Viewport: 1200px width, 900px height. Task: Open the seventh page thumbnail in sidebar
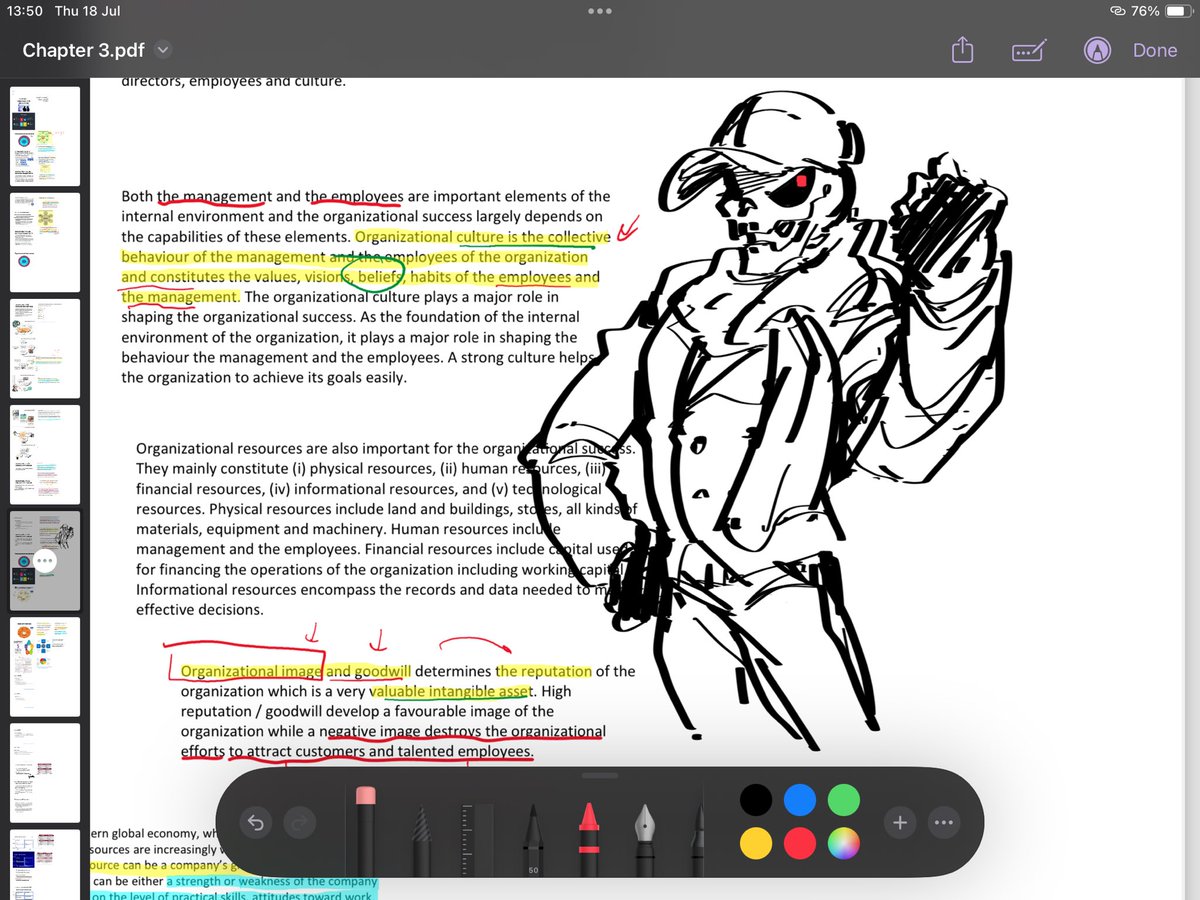(45, 772)
